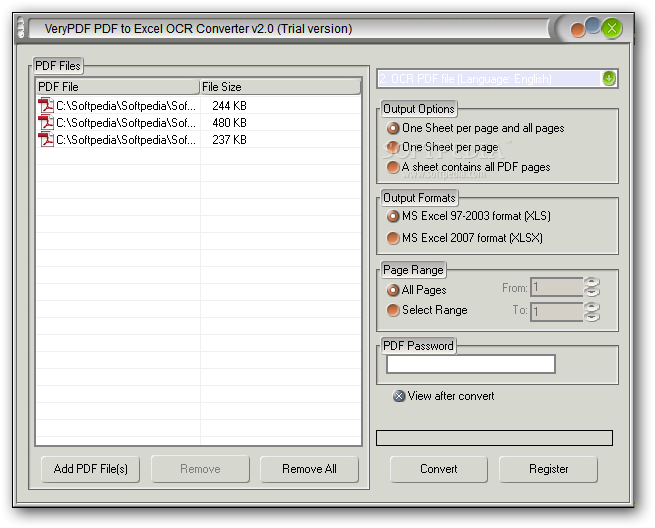Viewport: 655px width, 528px height.
Task: Click the blue ball icon in title bar
Action: click(593, 25)
